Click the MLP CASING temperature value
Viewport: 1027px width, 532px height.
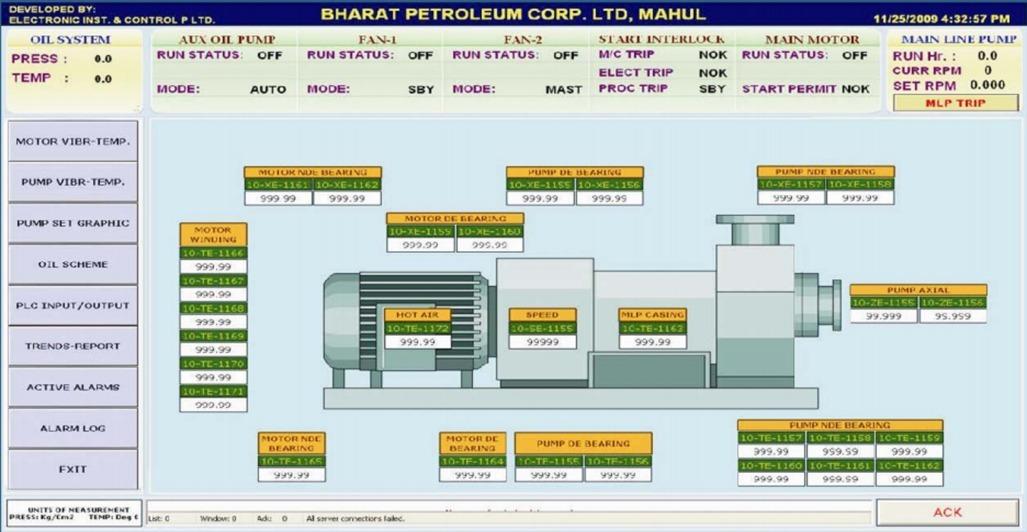point(652,342)
